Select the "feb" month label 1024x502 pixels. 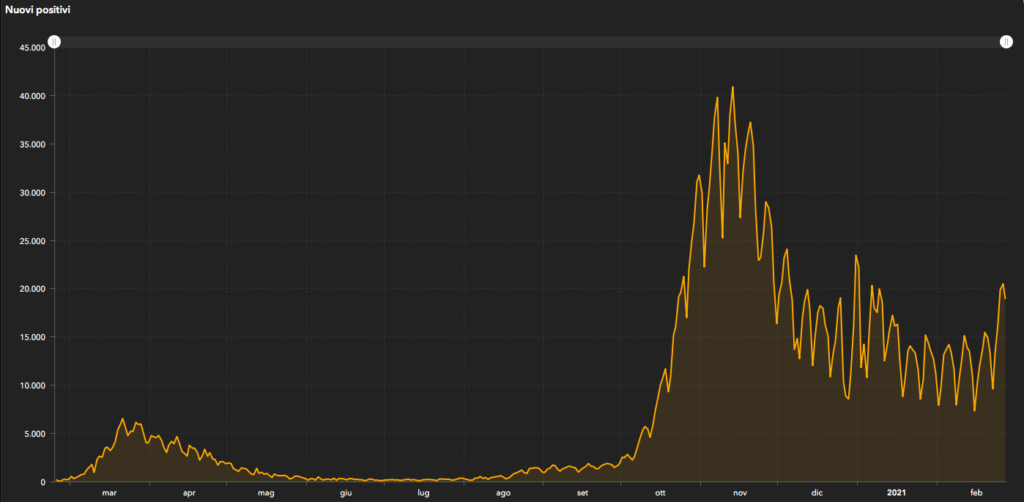pyautogui.click(x=976, y=493)
